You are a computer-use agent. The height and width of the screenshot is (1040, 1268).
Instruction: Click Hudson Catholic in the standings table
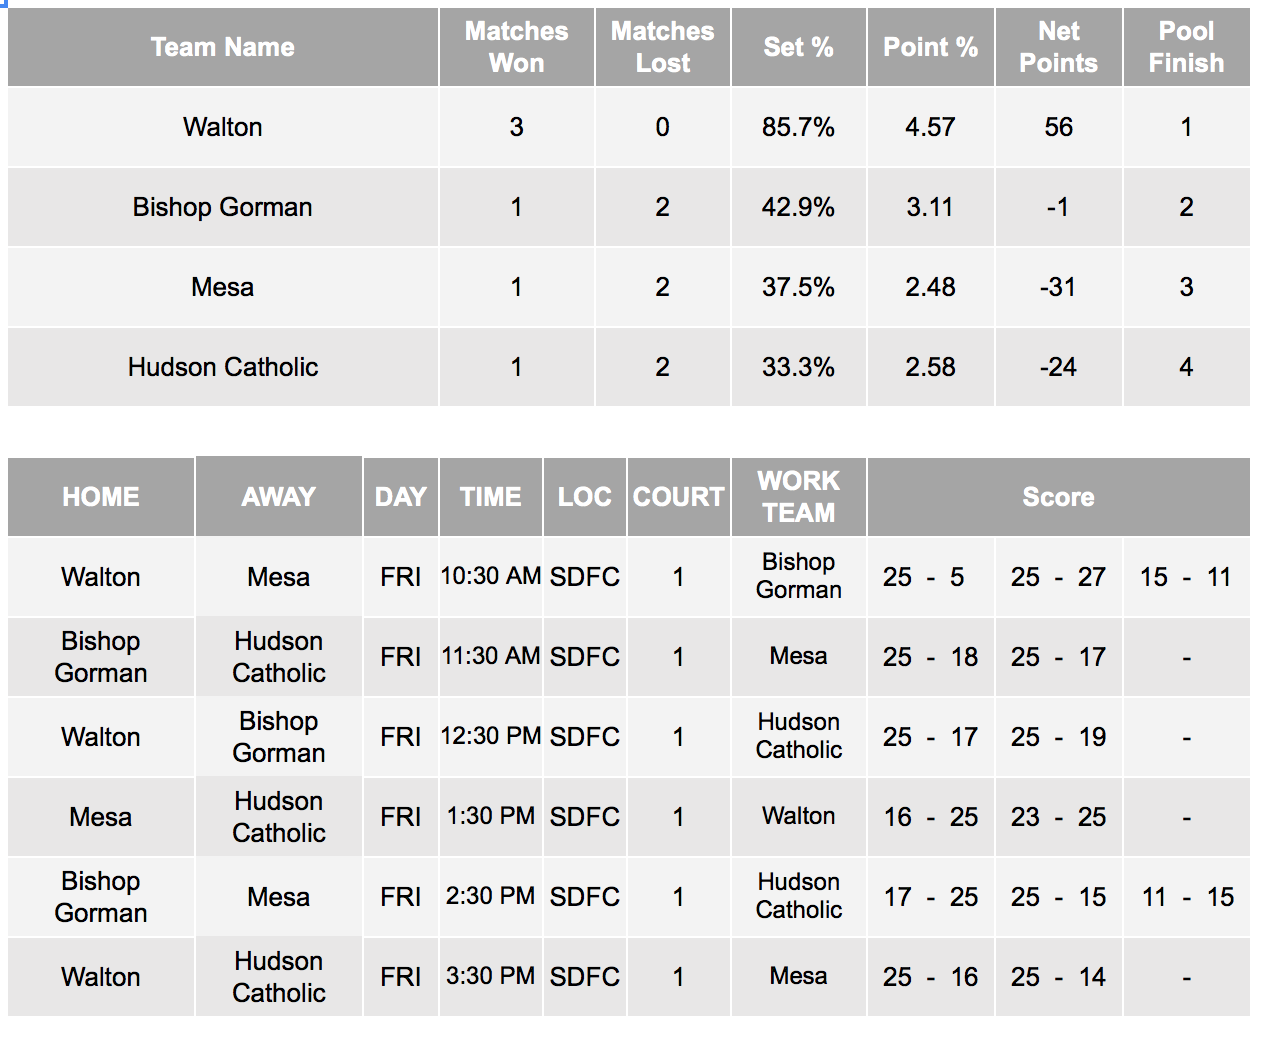point(223,367)
